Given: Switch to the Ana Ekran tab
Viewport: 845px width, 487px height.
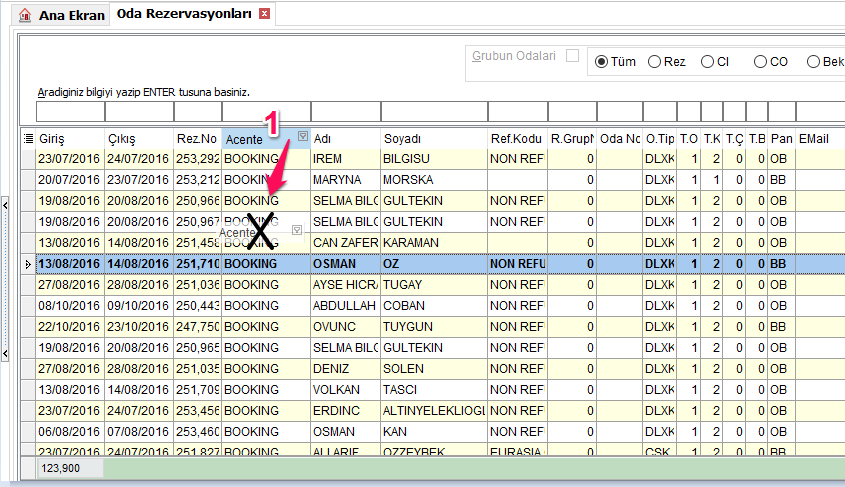Looking at the screenshot, I should (x=61, y=15).
